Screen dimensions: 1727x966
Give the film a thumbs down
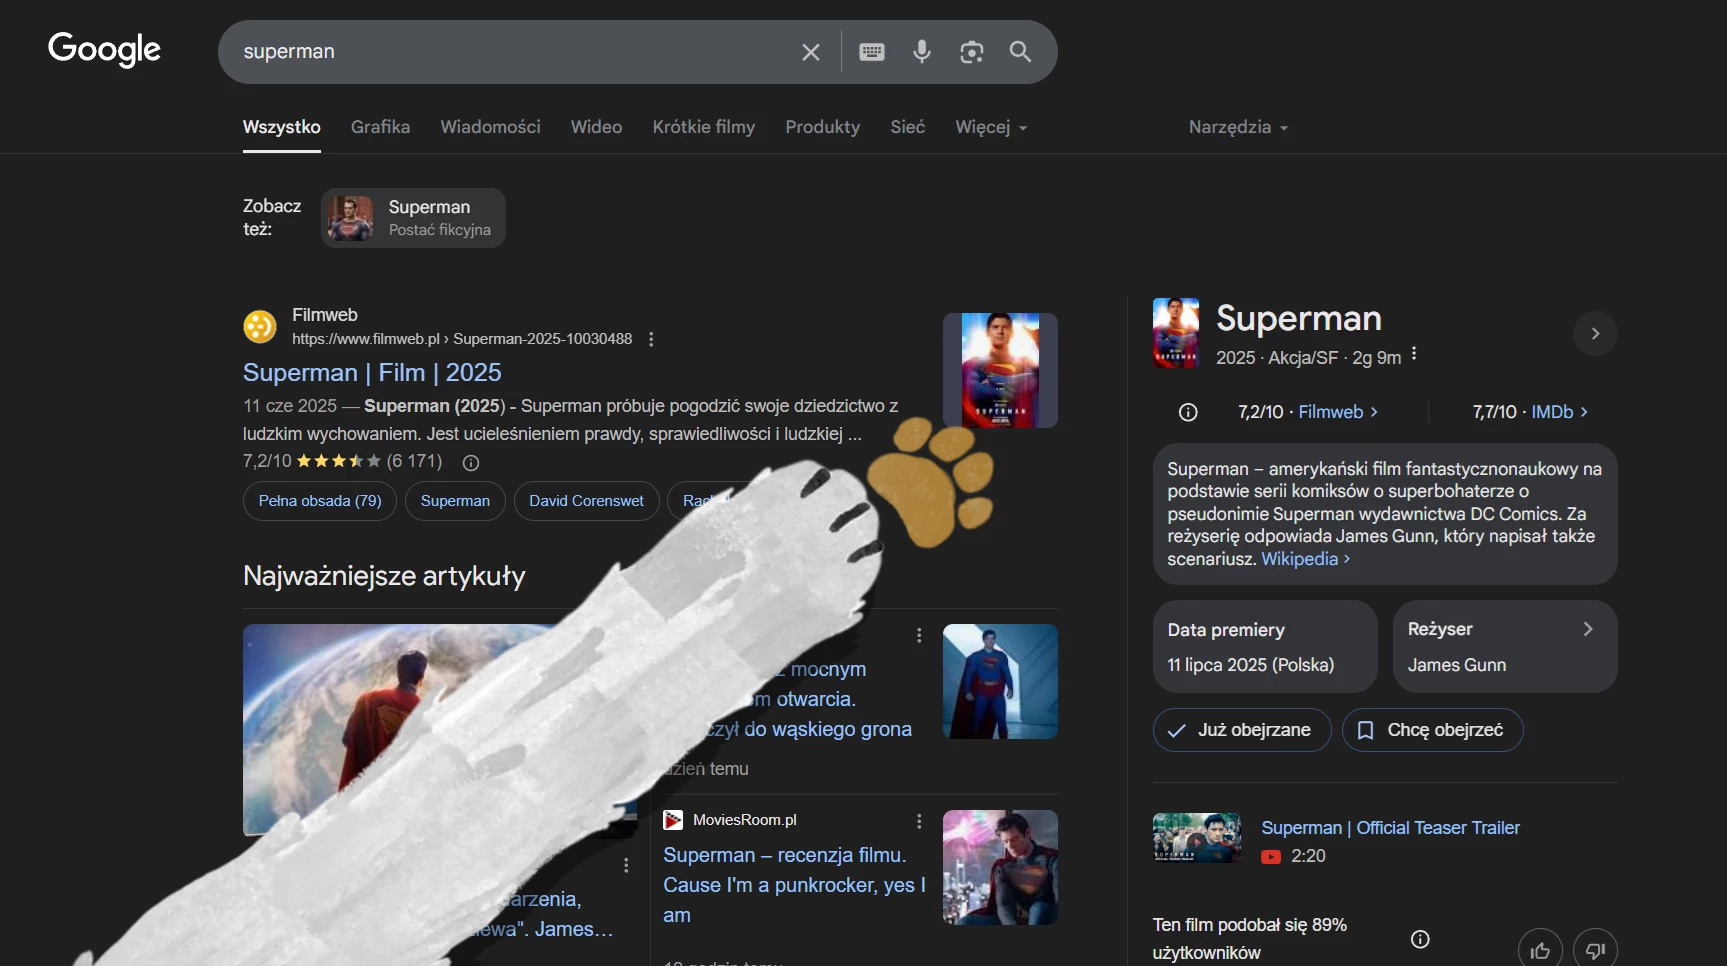pos(1595,950)
